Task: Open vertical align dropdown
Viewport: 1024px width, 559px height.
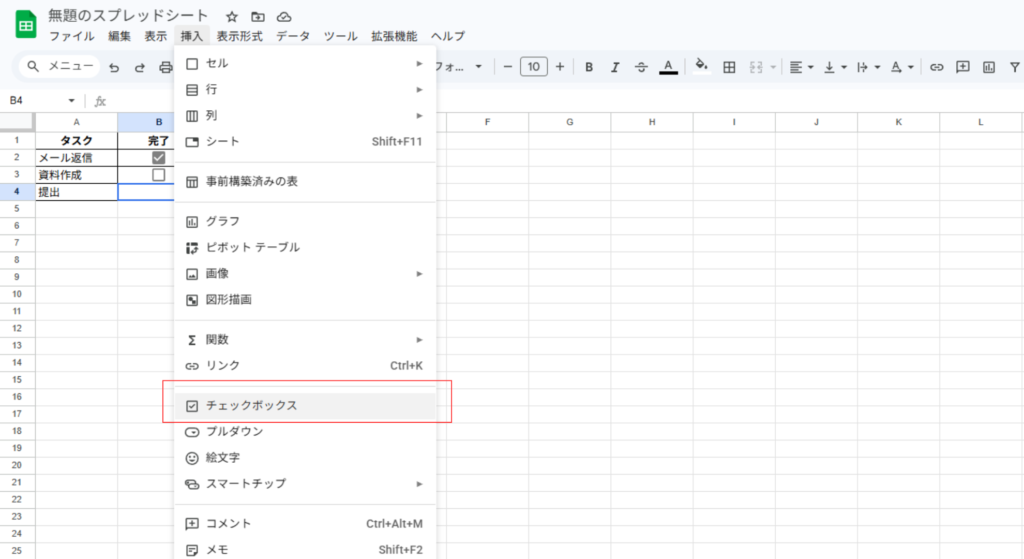Action: pyautogui.click(x=835, y=67)
